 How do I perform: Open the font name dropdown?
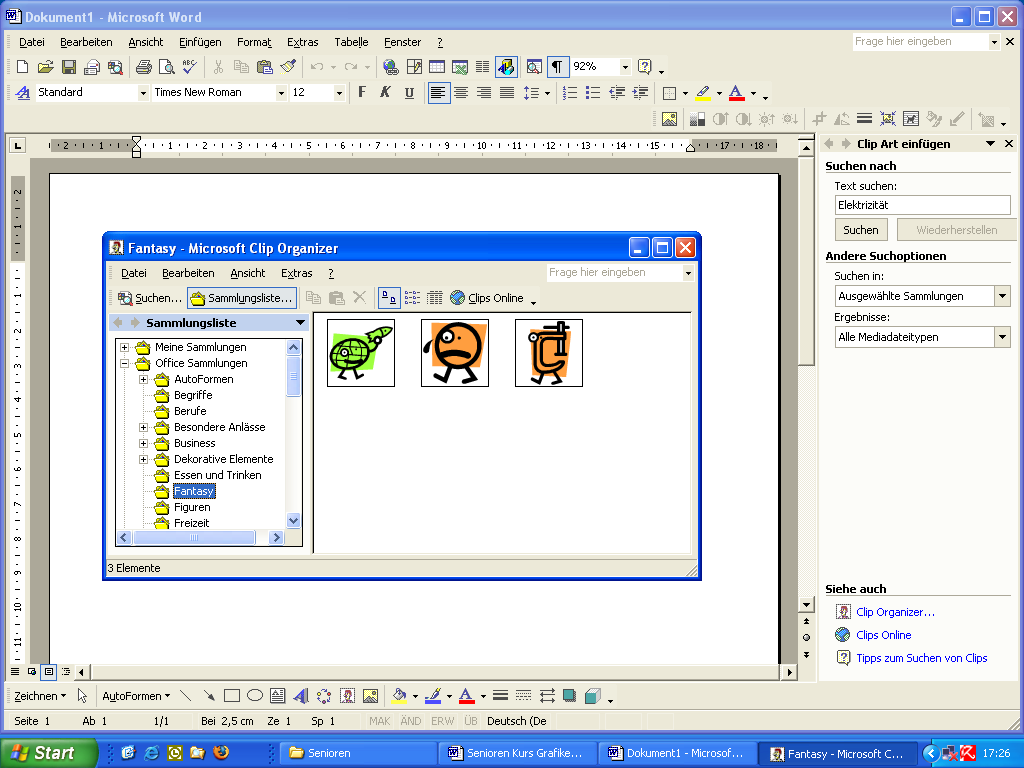click(280, 93)
